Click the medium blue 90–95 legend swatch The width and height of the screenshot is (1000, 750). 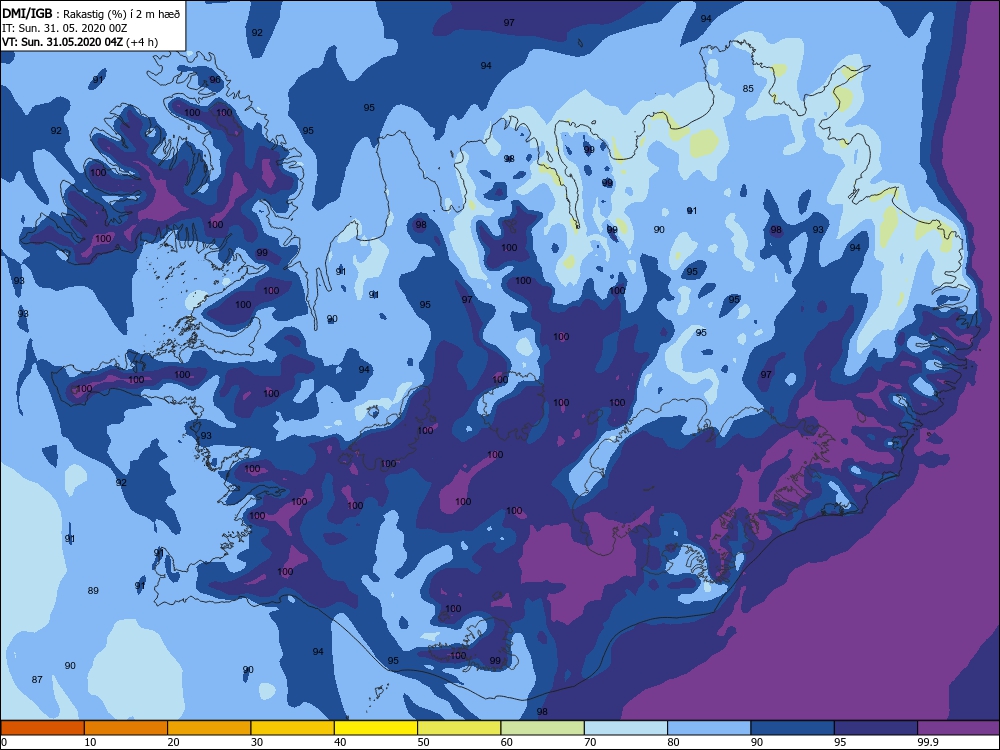pyautogui.click(x=793, y=728)
